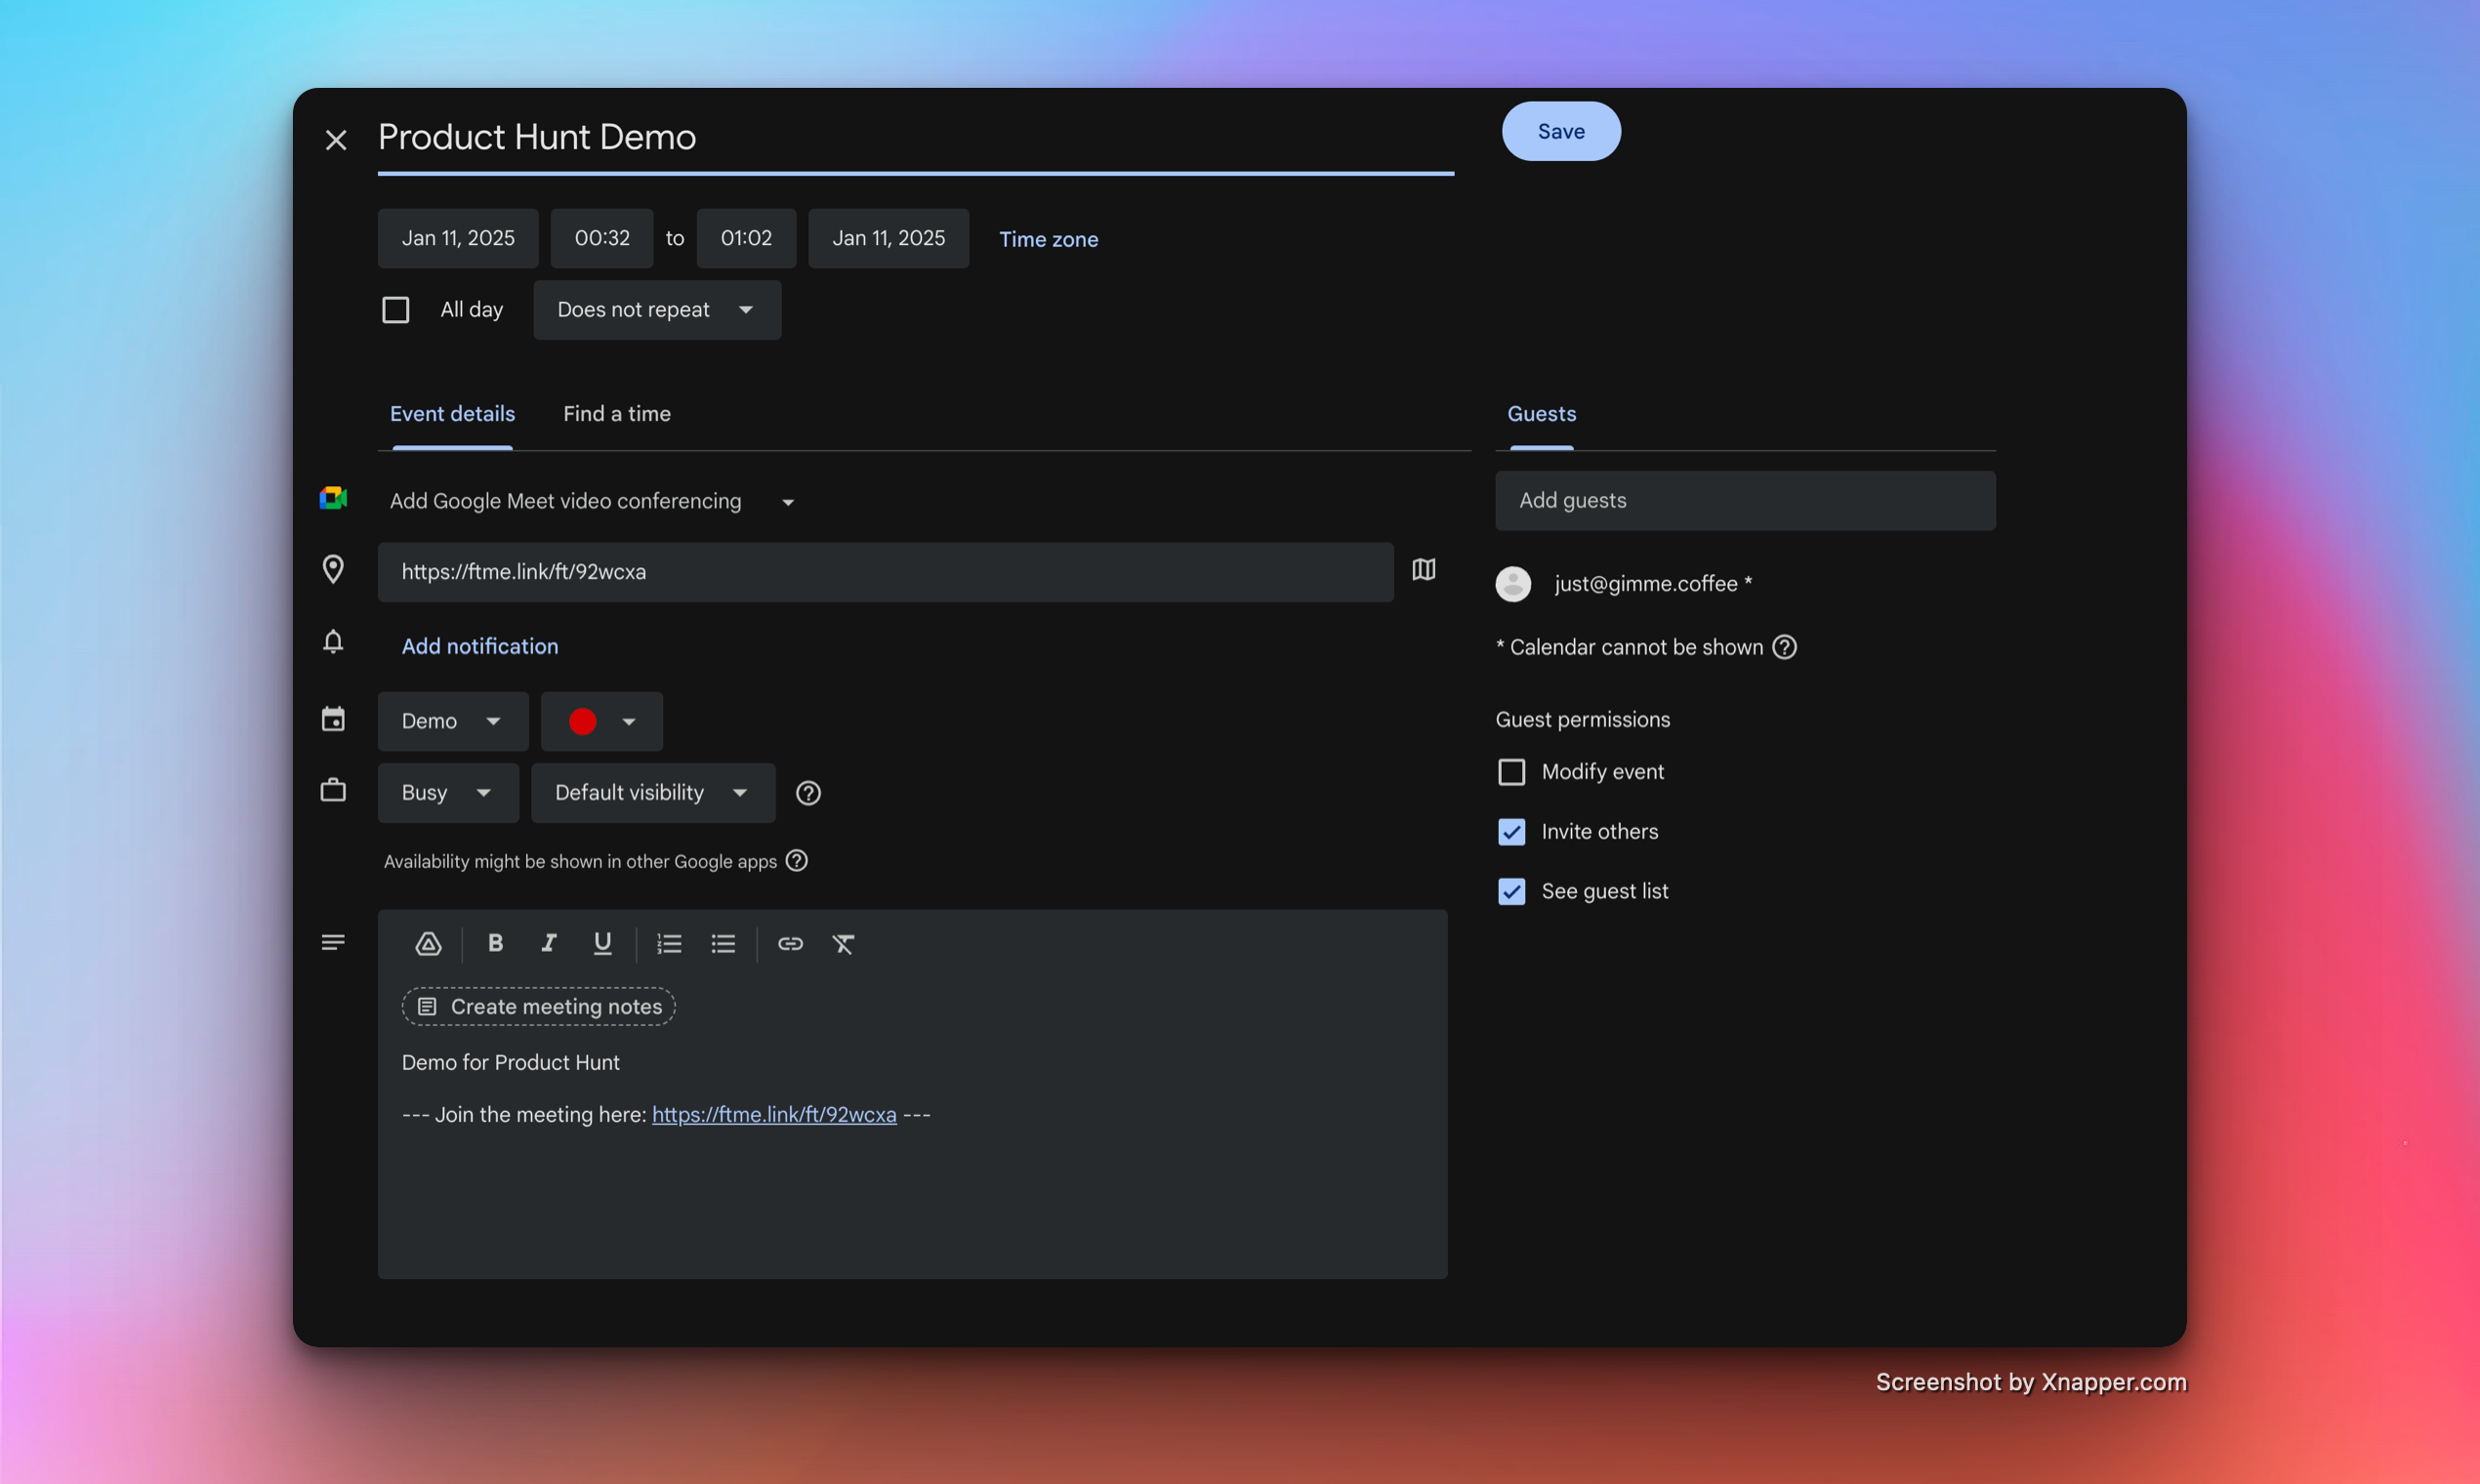Click the Time zone link
The width and height of the screenshot is (2480, 1484).
tap(1048, 239)
